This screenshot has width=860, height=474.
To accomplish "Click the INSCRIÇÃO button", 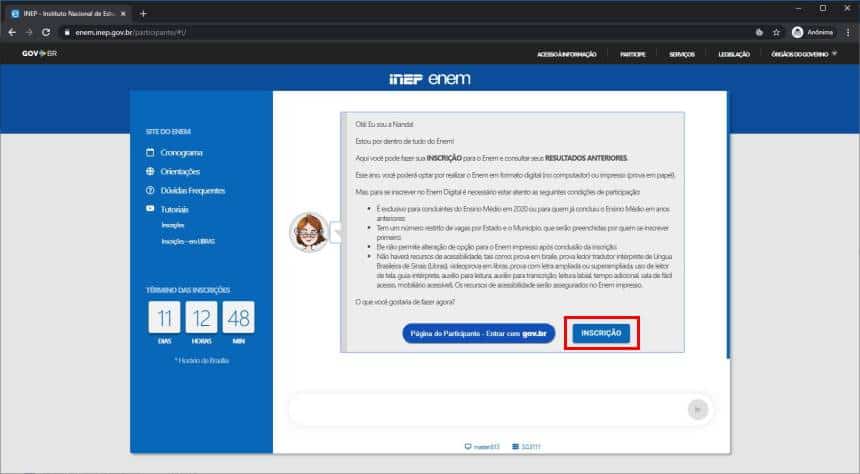I will 601,333.
